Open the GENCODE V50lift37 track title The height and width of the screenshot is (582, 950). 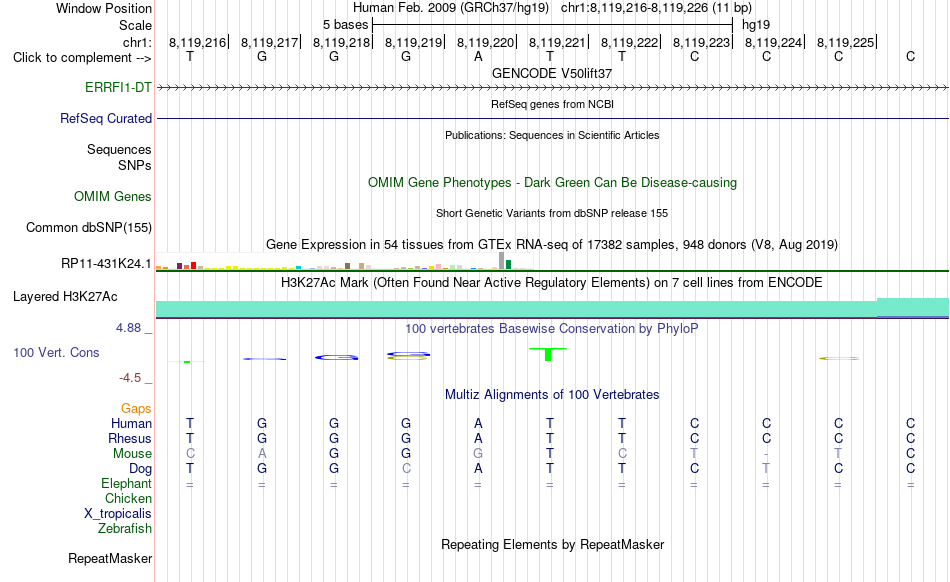(552, 73)
